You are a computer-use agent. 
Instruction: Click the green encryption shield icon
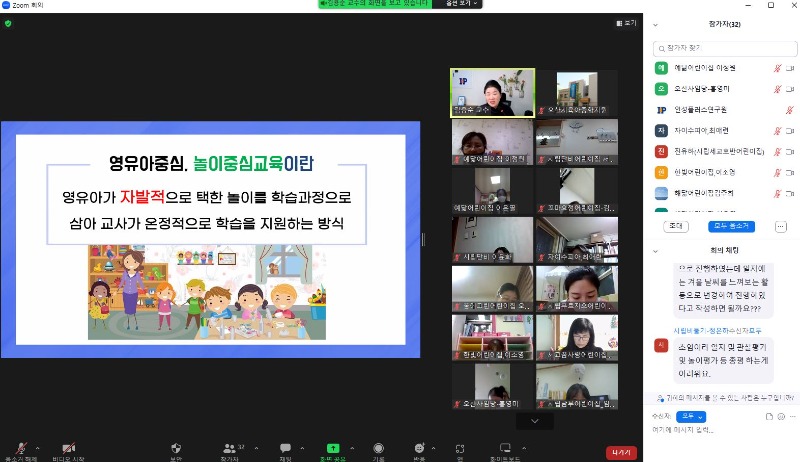pos(8,23)
